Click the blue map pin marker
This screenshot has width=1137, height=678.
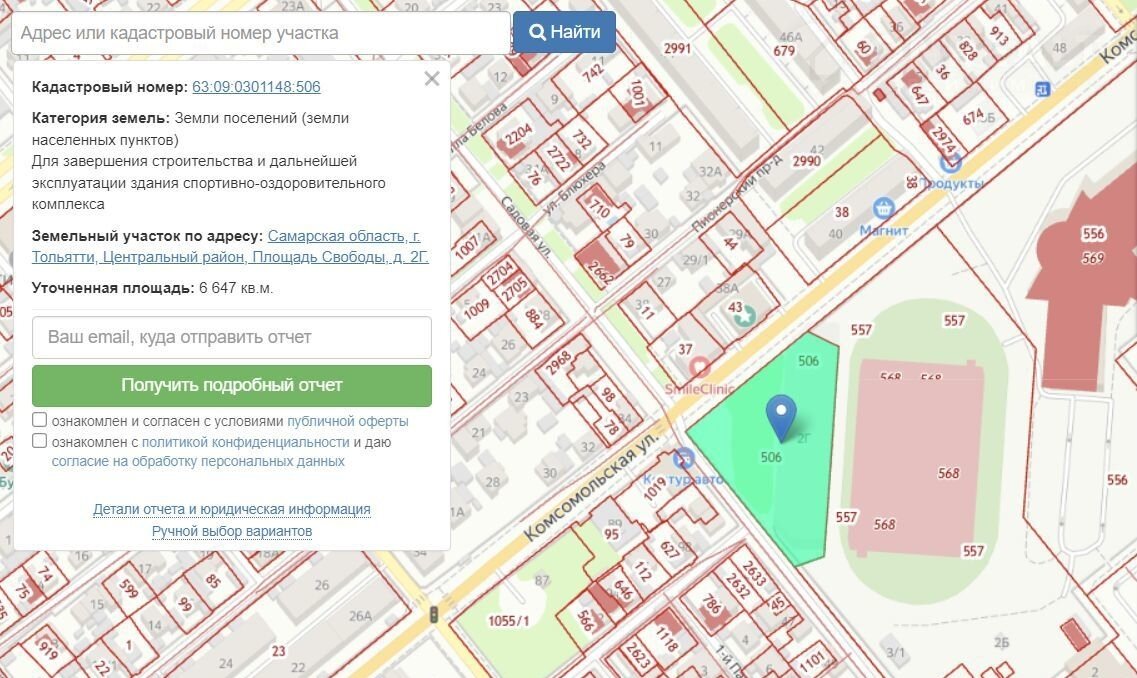tap(780, 416)
